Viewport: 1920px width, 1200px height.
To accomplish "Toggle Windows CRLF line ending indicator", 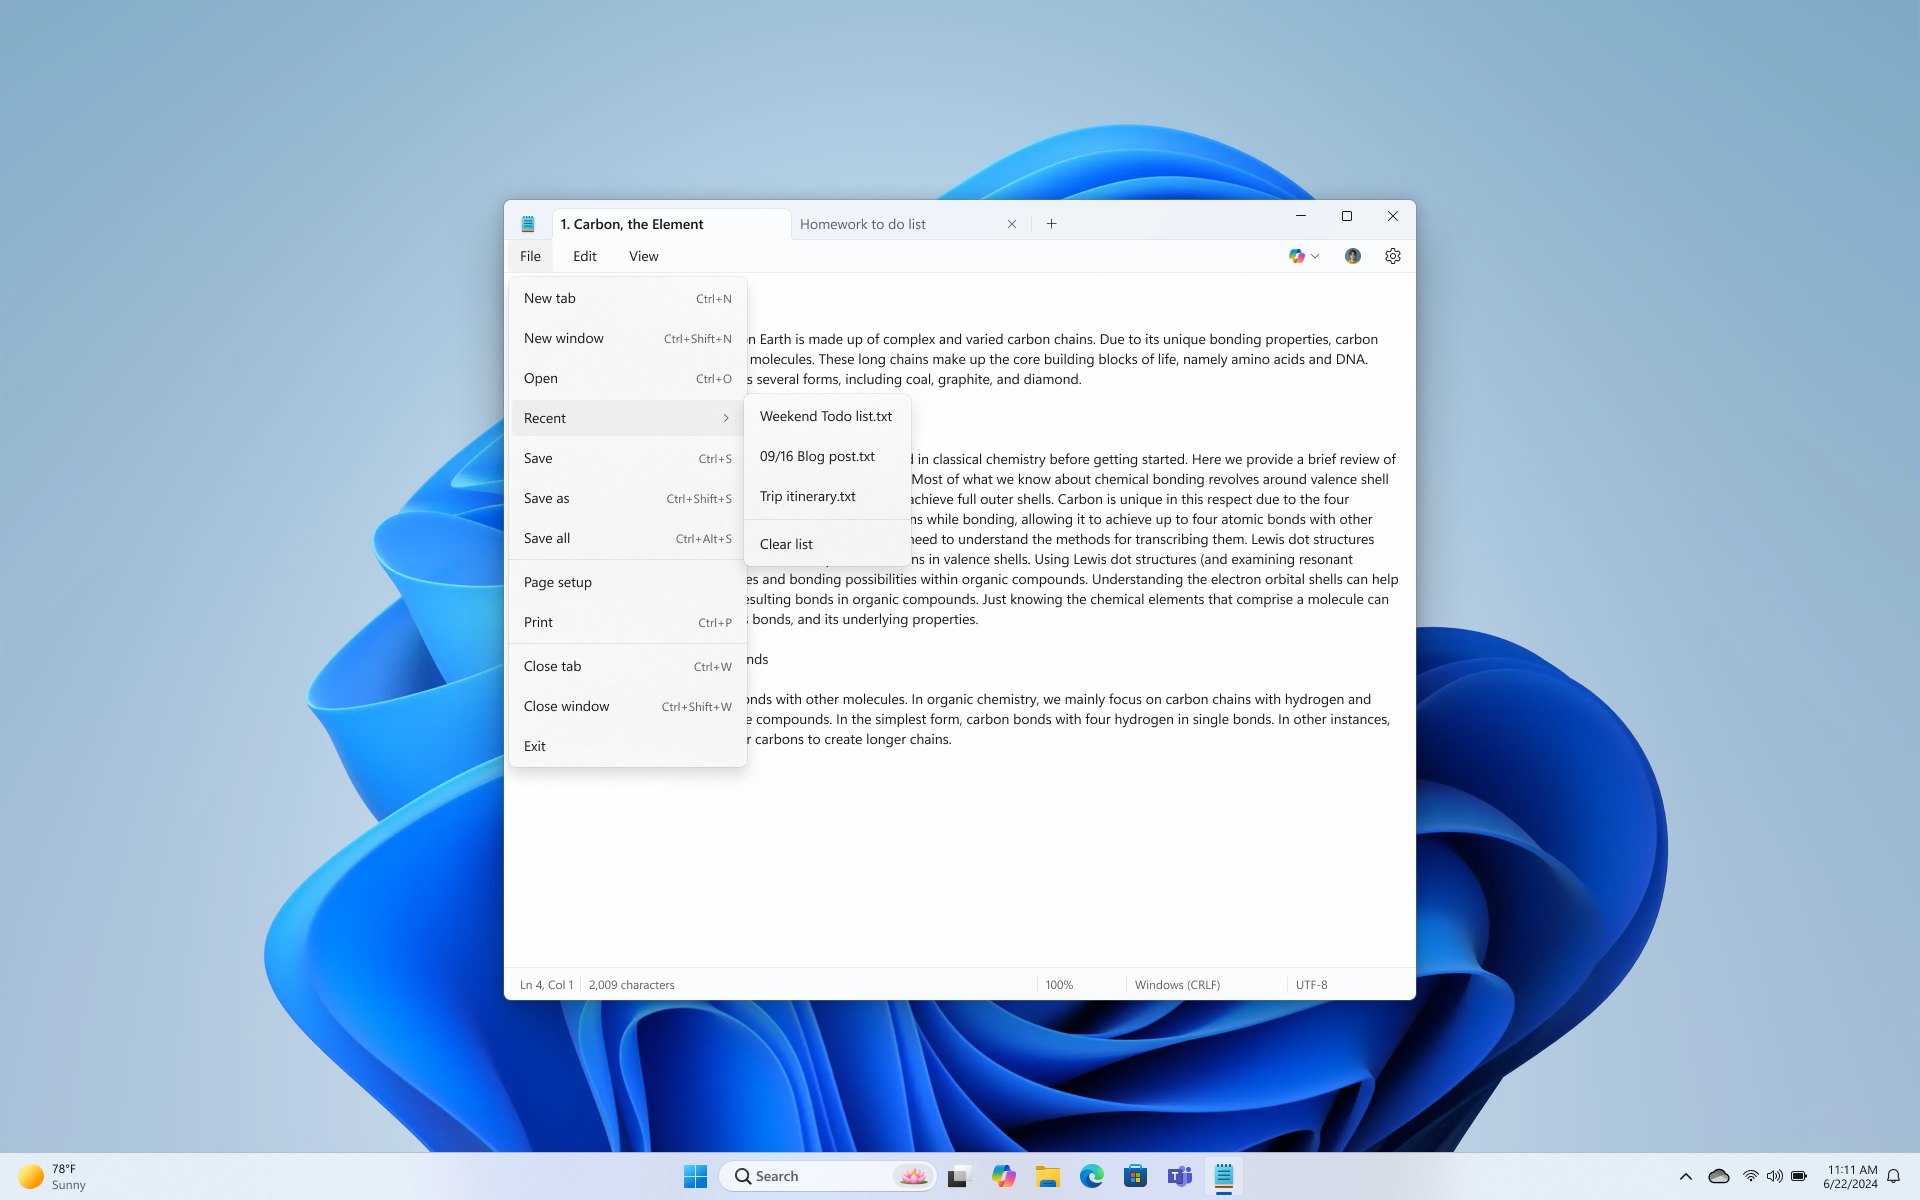I will click(x=1176, y=984).
